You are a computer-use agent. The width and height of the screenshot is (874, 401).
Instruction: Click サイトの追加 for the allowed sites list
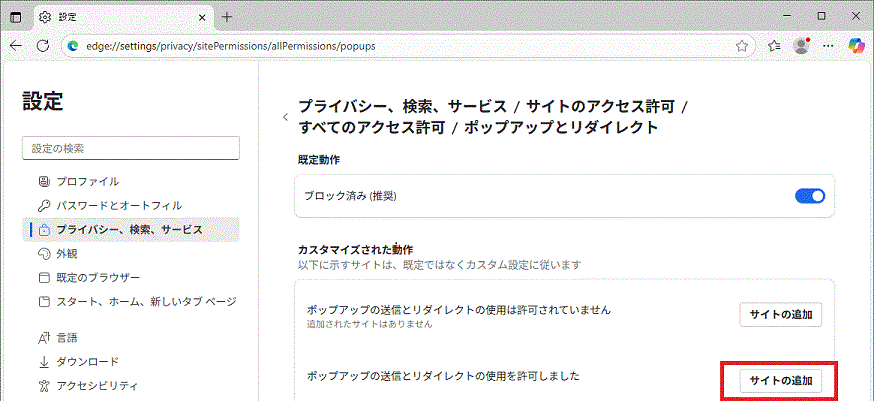pos(781,381)
